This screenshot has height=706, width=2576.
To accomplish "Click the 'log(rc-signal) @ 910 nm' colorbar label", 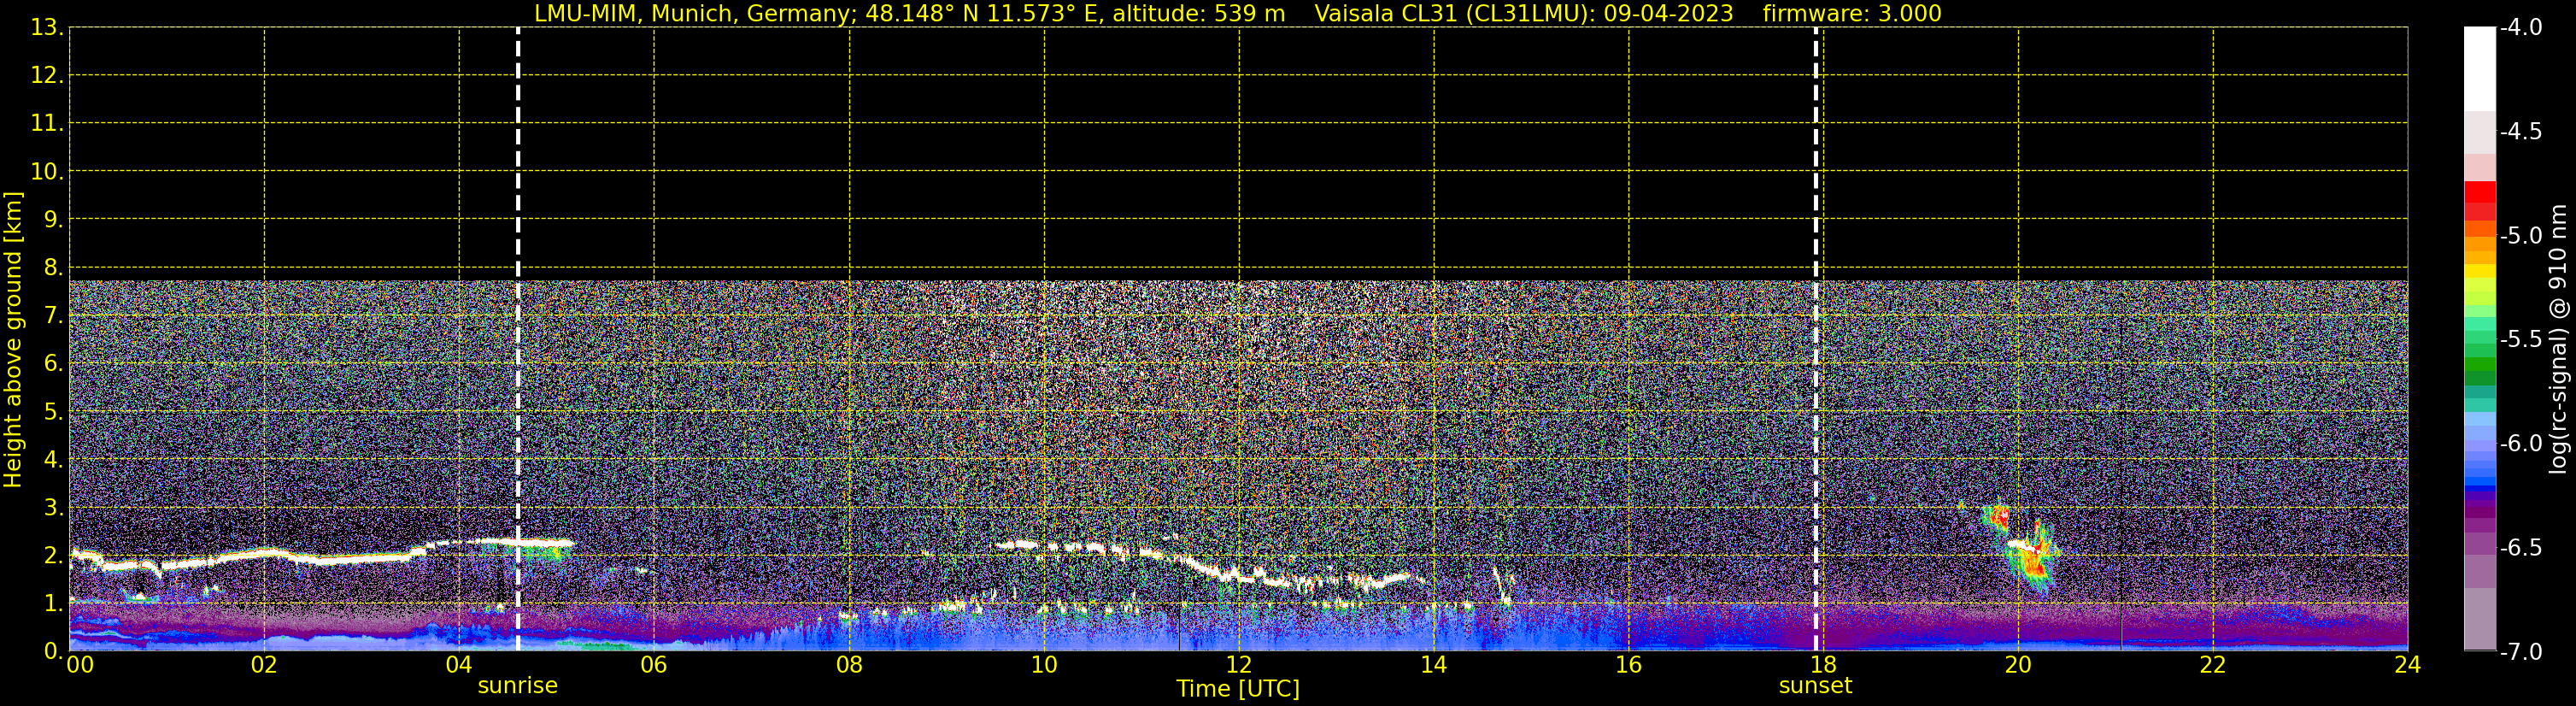I will click(2558, 339).
